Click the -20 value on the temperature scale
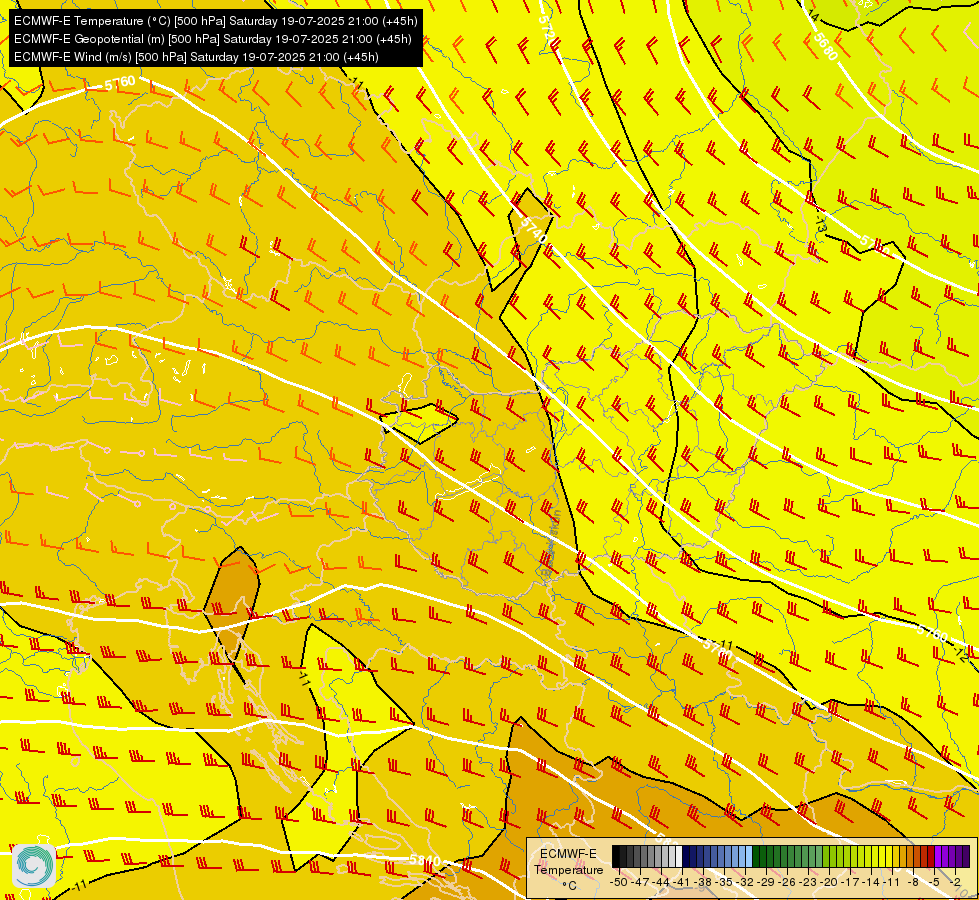This screenshot has height=900, width=979. tap(829, 882)
